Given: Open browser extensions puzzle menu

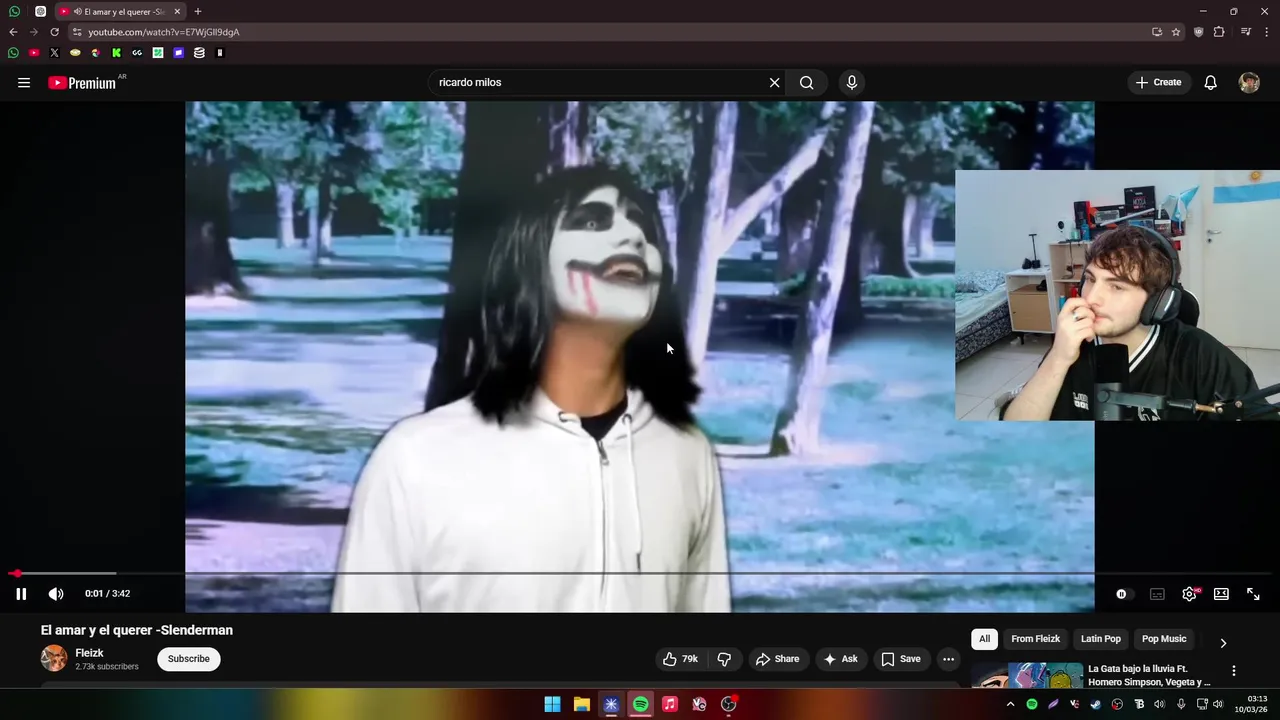Looking at the screenshot, I should point(1219,32).
